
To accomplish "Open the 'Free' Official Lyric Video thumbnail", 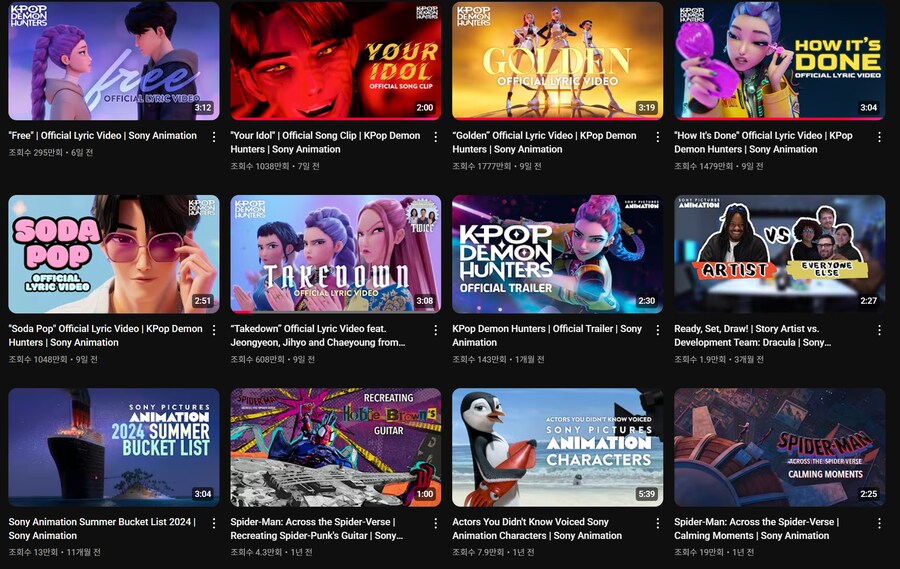I will (114, 61).
